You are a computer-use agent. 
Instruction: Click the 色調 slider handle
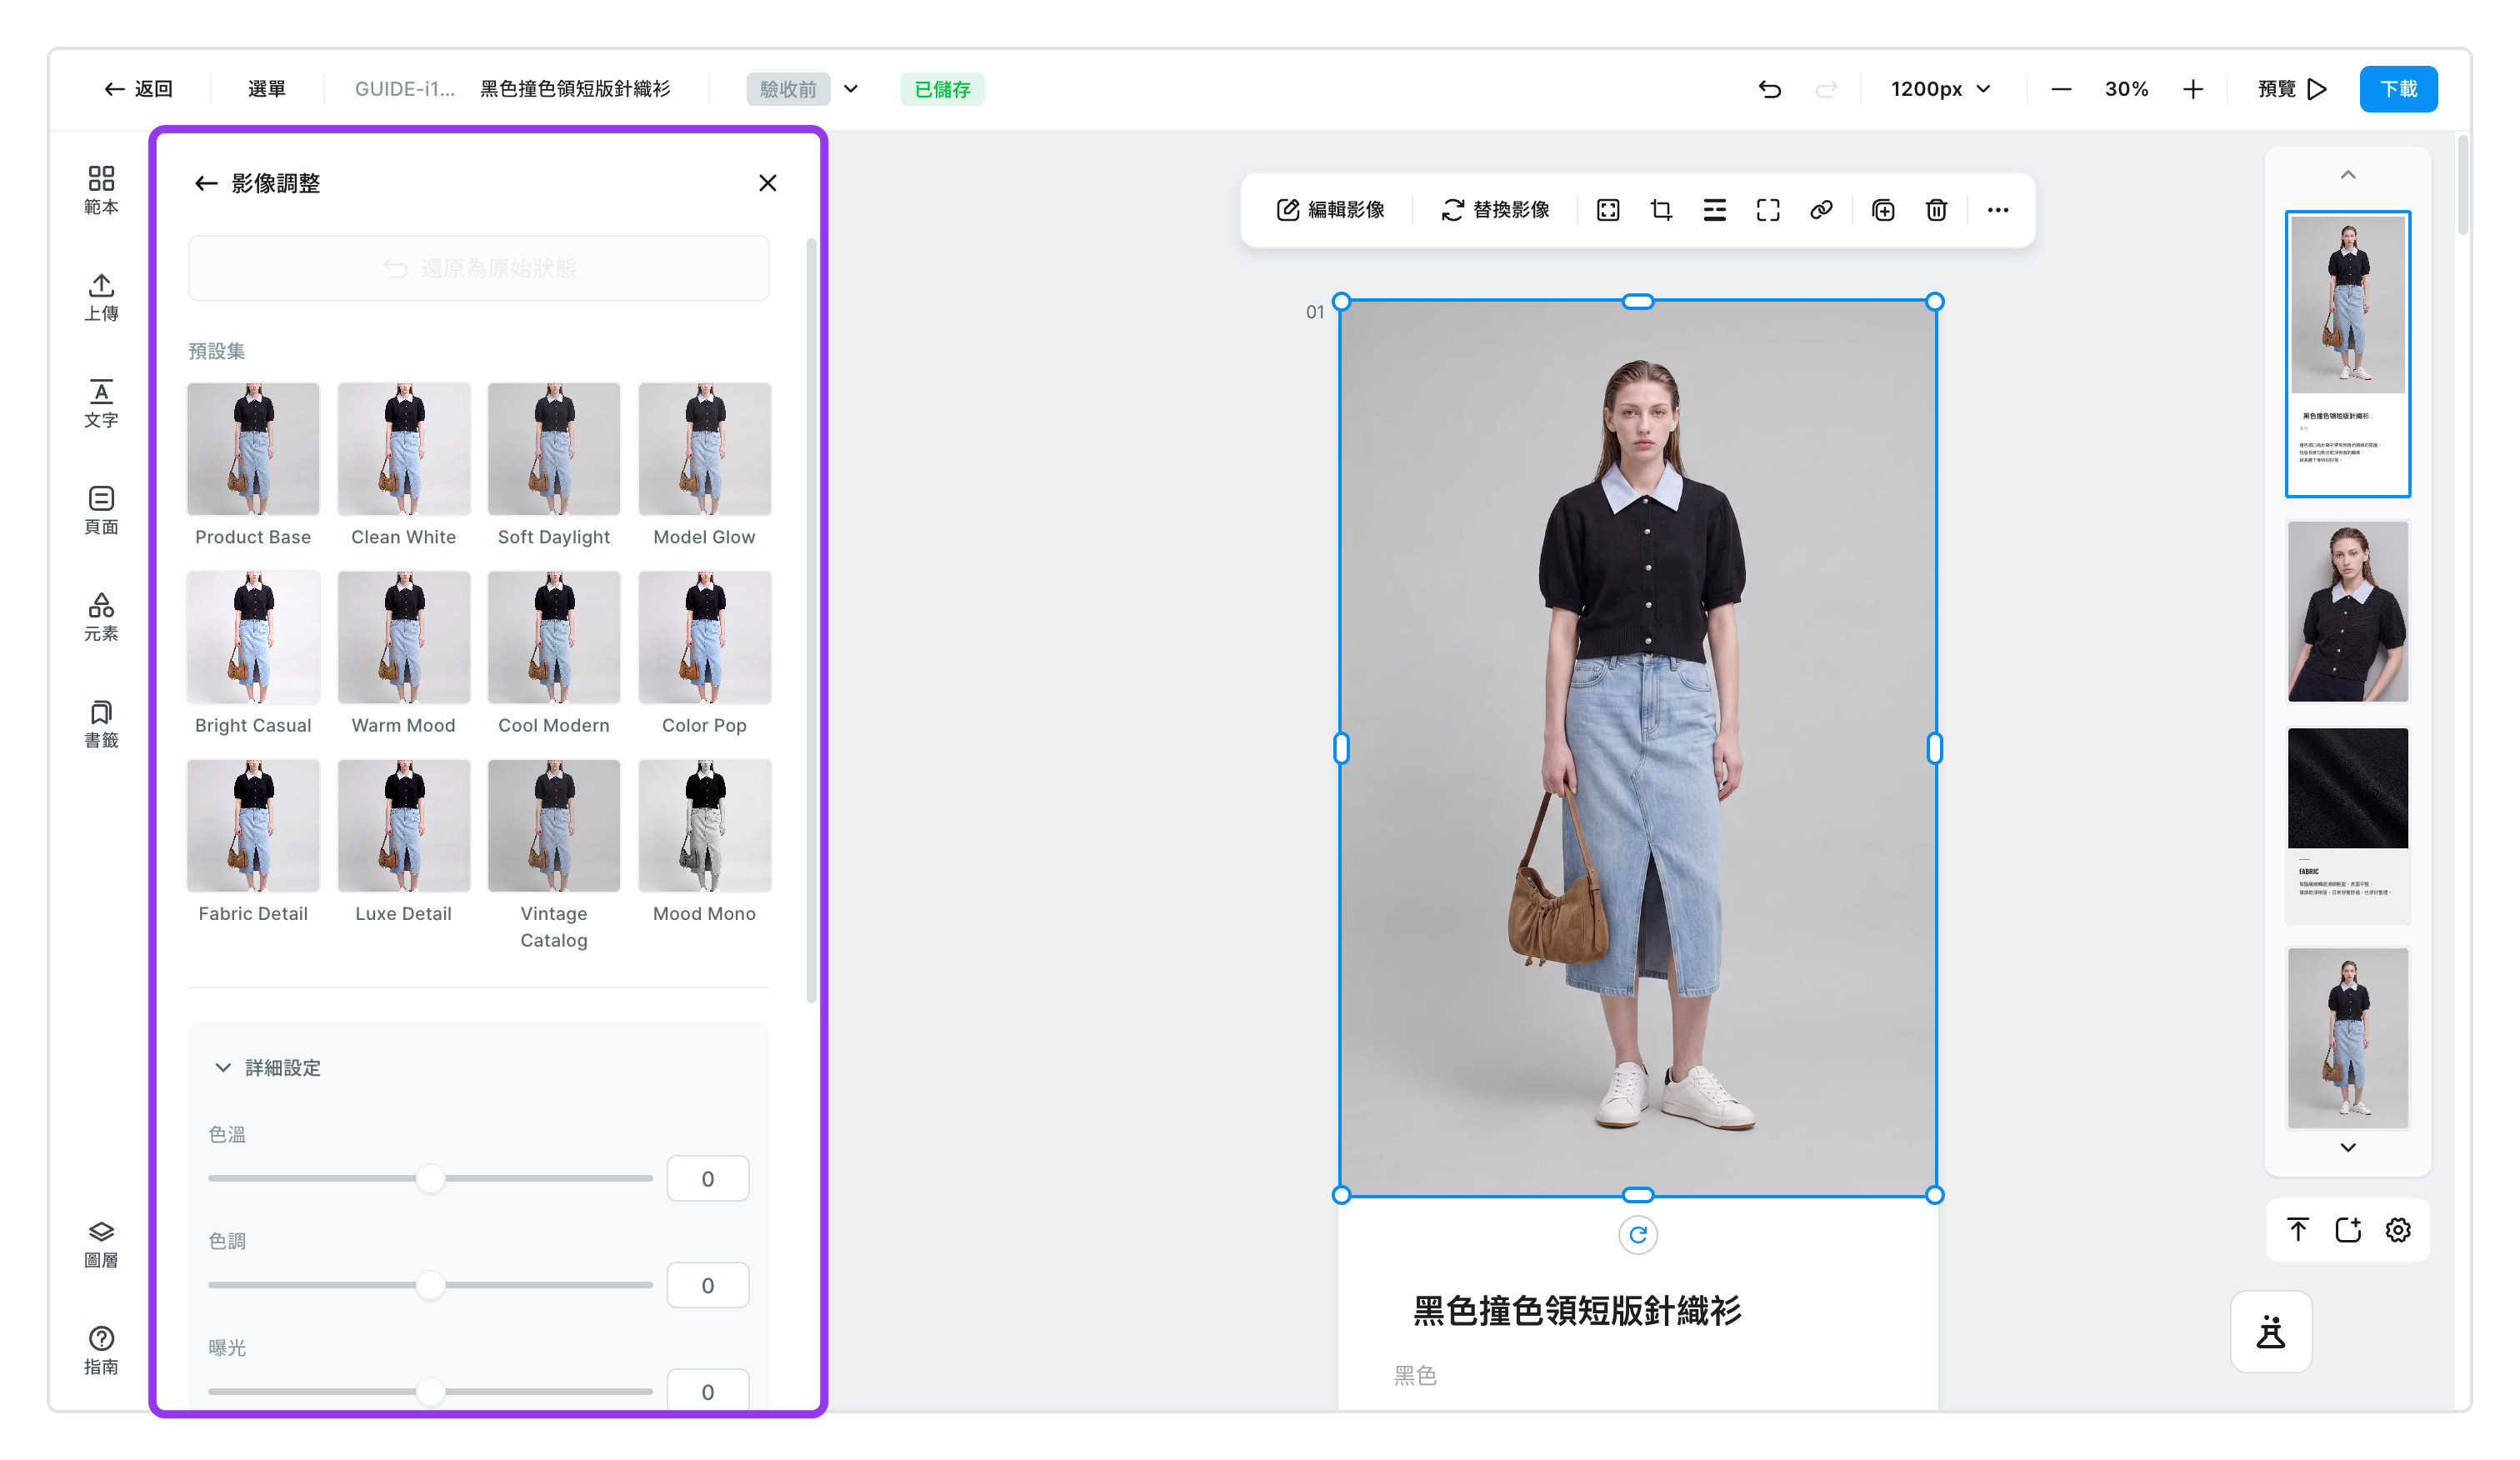click(x=430, y=1285)
